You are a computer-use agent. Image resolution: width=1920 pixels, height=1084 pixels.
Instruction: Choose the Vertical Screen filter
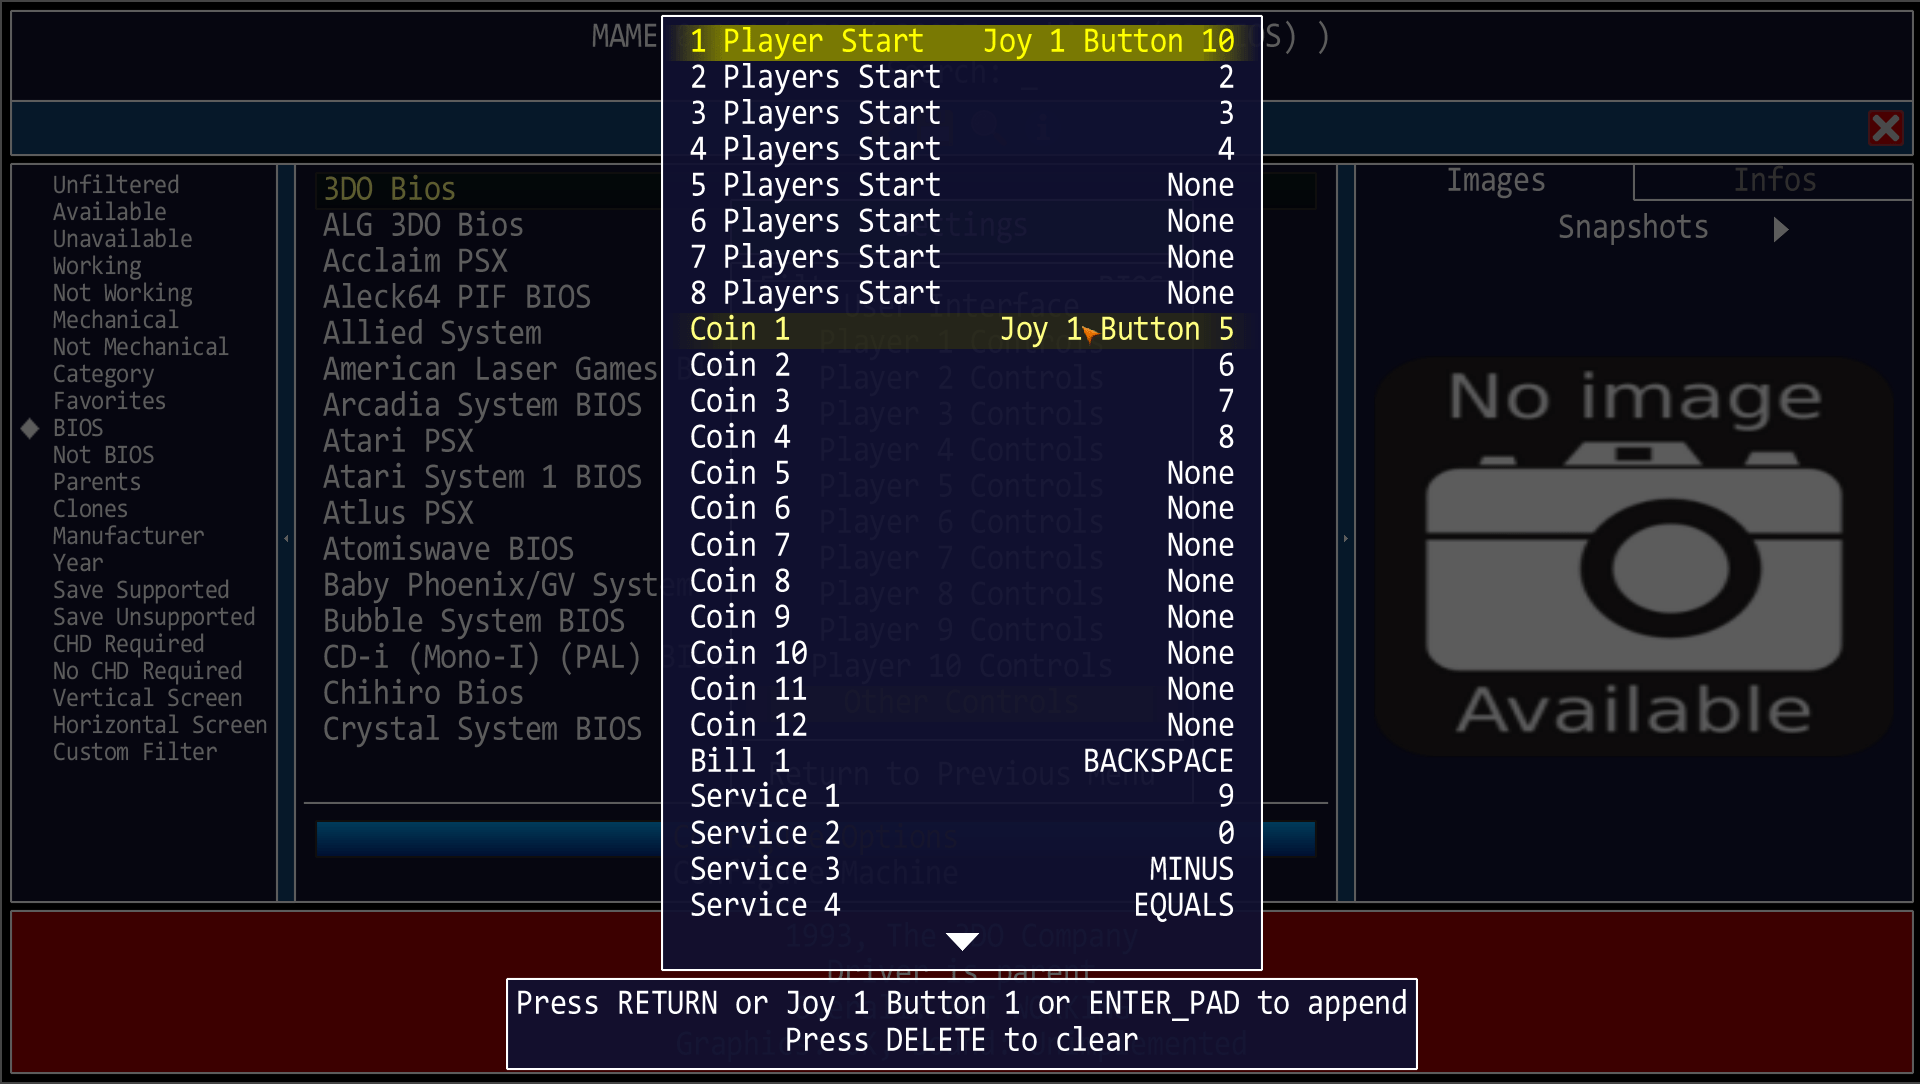[x=147, y=698]
